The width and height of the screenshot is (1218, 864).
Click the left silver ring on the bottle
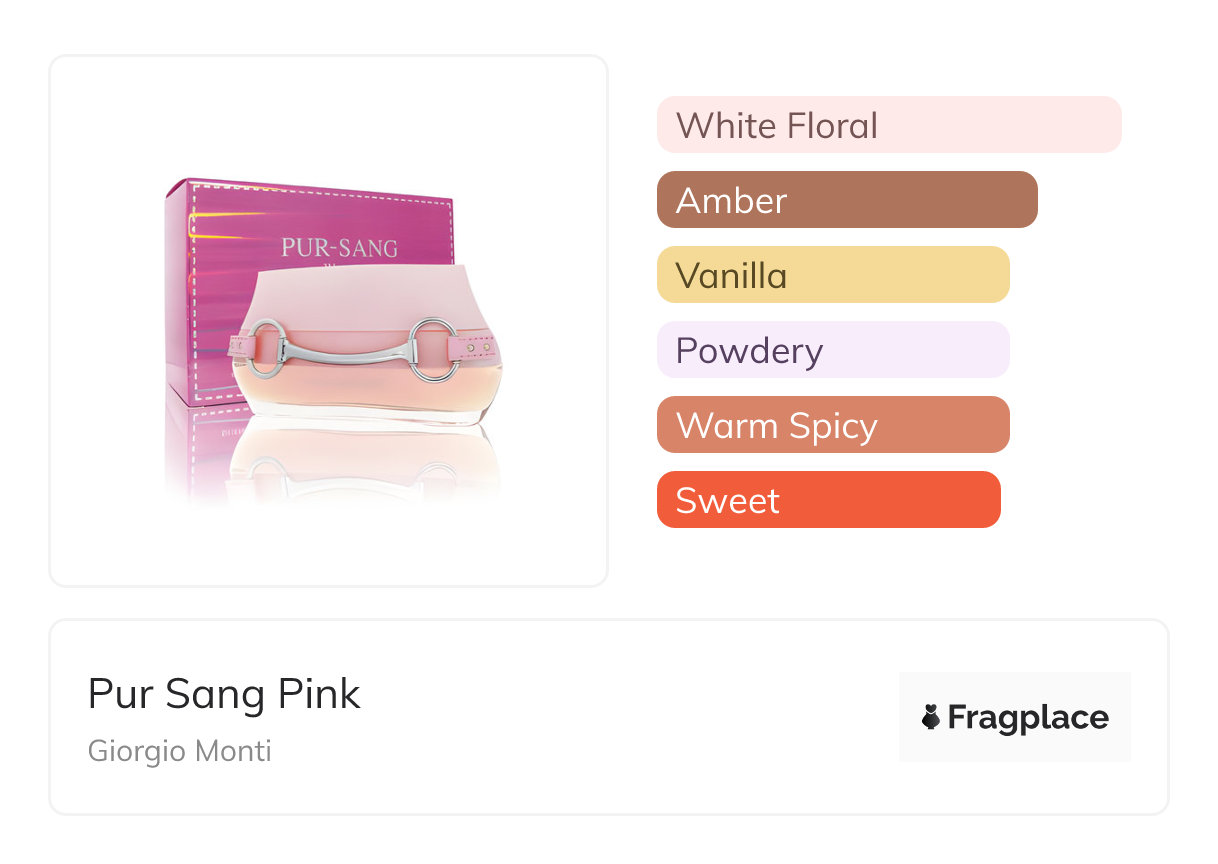[267, 347]
